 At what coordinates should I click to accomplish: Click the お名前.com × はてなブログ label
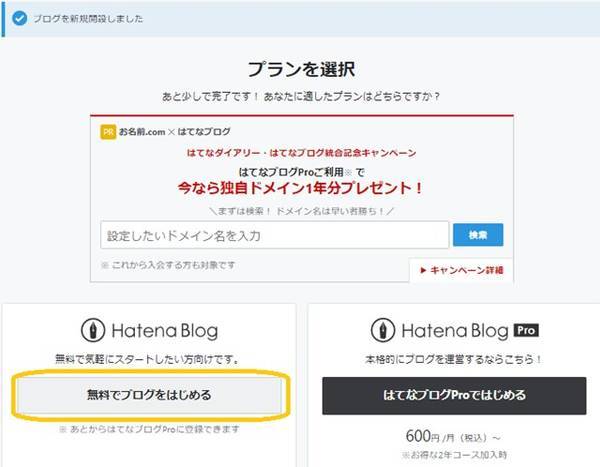point(175,132)
